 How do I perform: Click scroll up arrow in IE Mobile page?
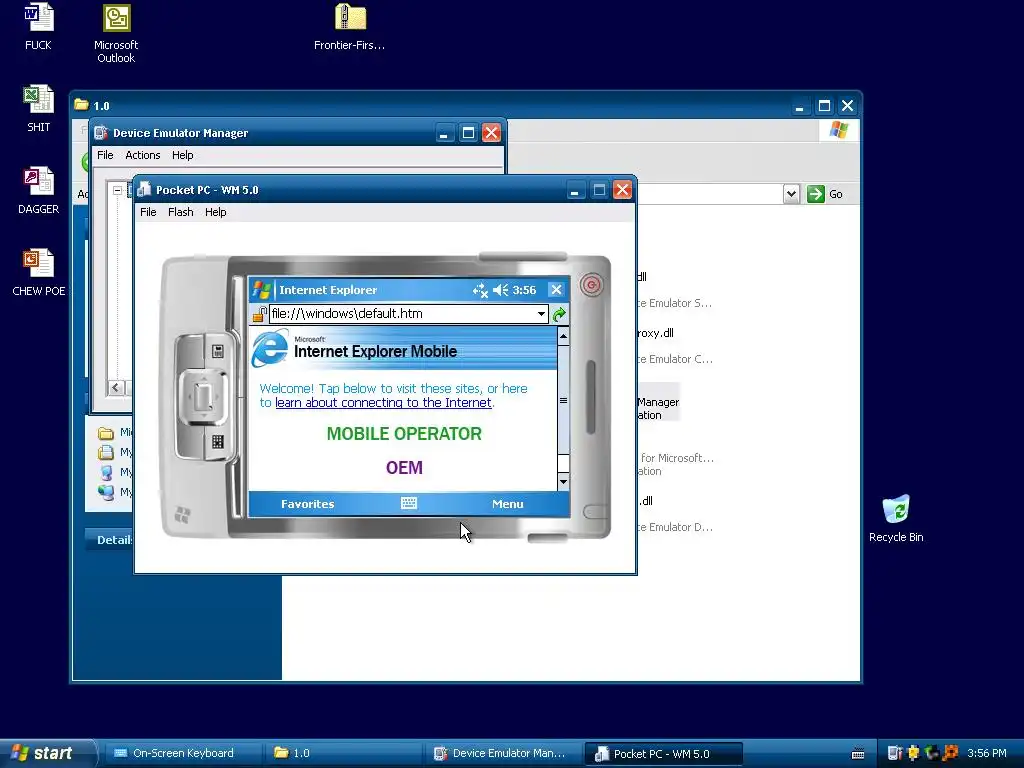pos(563,336)
